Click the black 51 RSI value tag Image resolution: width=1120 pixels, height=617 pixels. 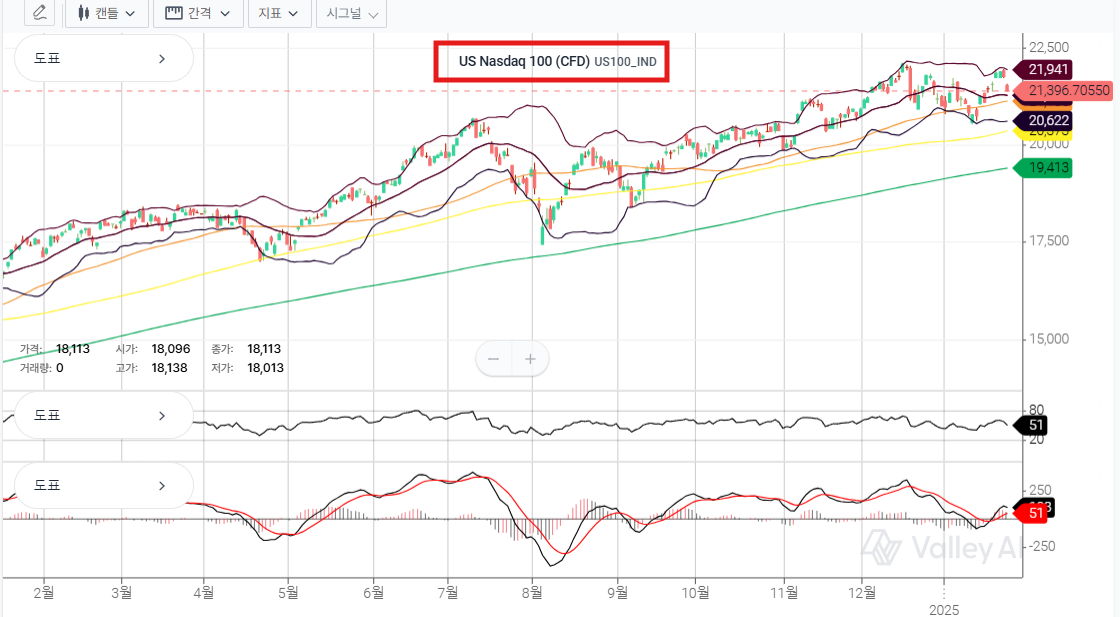point(1036,425)
